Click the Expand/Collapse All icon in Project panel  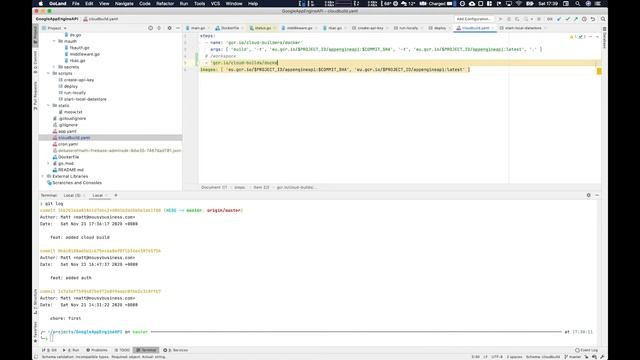click(x=159, y=28)
